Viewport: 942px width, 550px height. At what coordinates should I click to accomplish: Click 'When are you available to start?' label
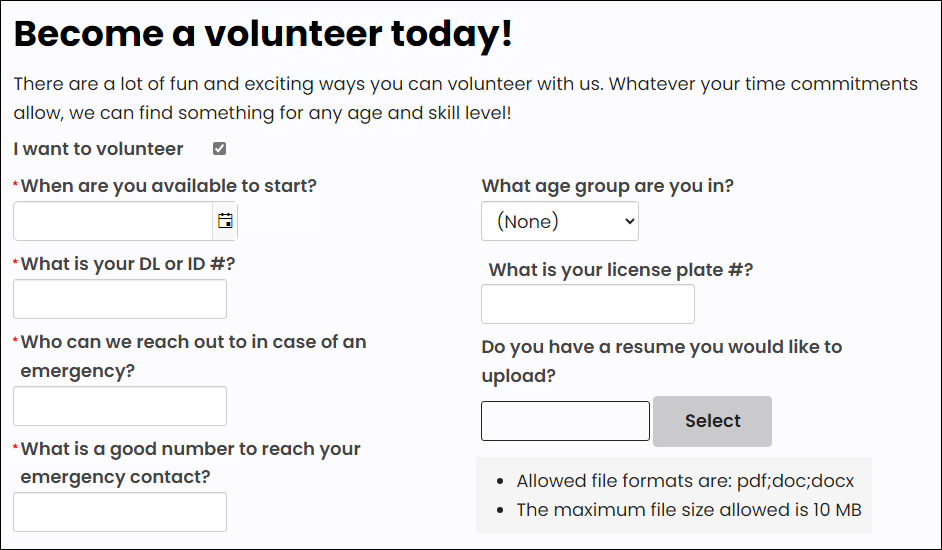tap(168, 185)
